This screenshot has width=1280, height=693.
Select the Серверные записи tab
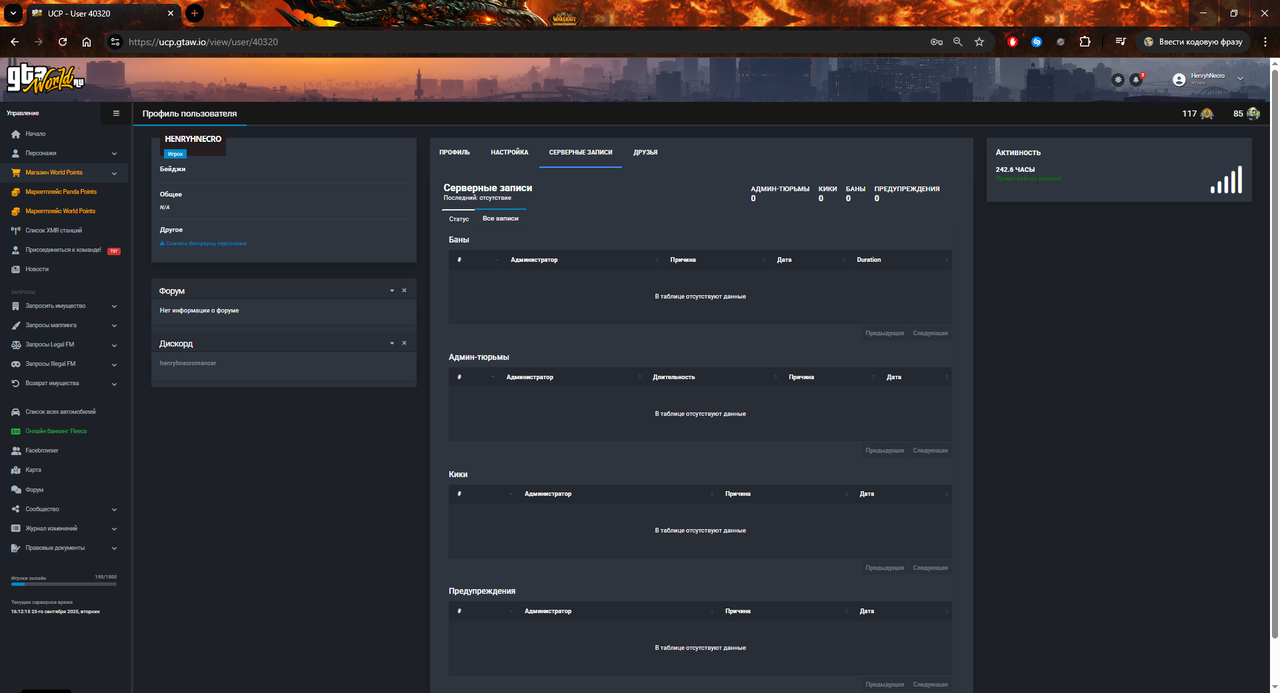[x=580, y=153]
